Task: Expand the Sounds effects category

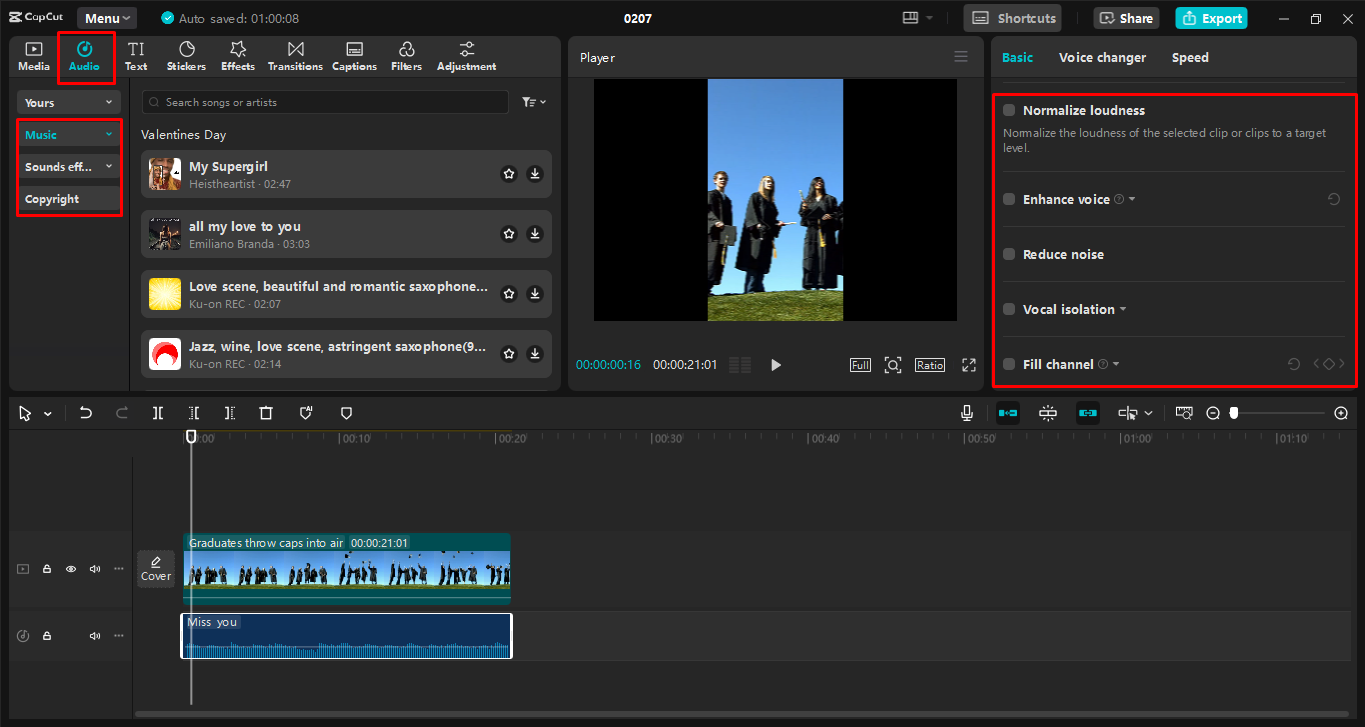Action: click(68, 165)
